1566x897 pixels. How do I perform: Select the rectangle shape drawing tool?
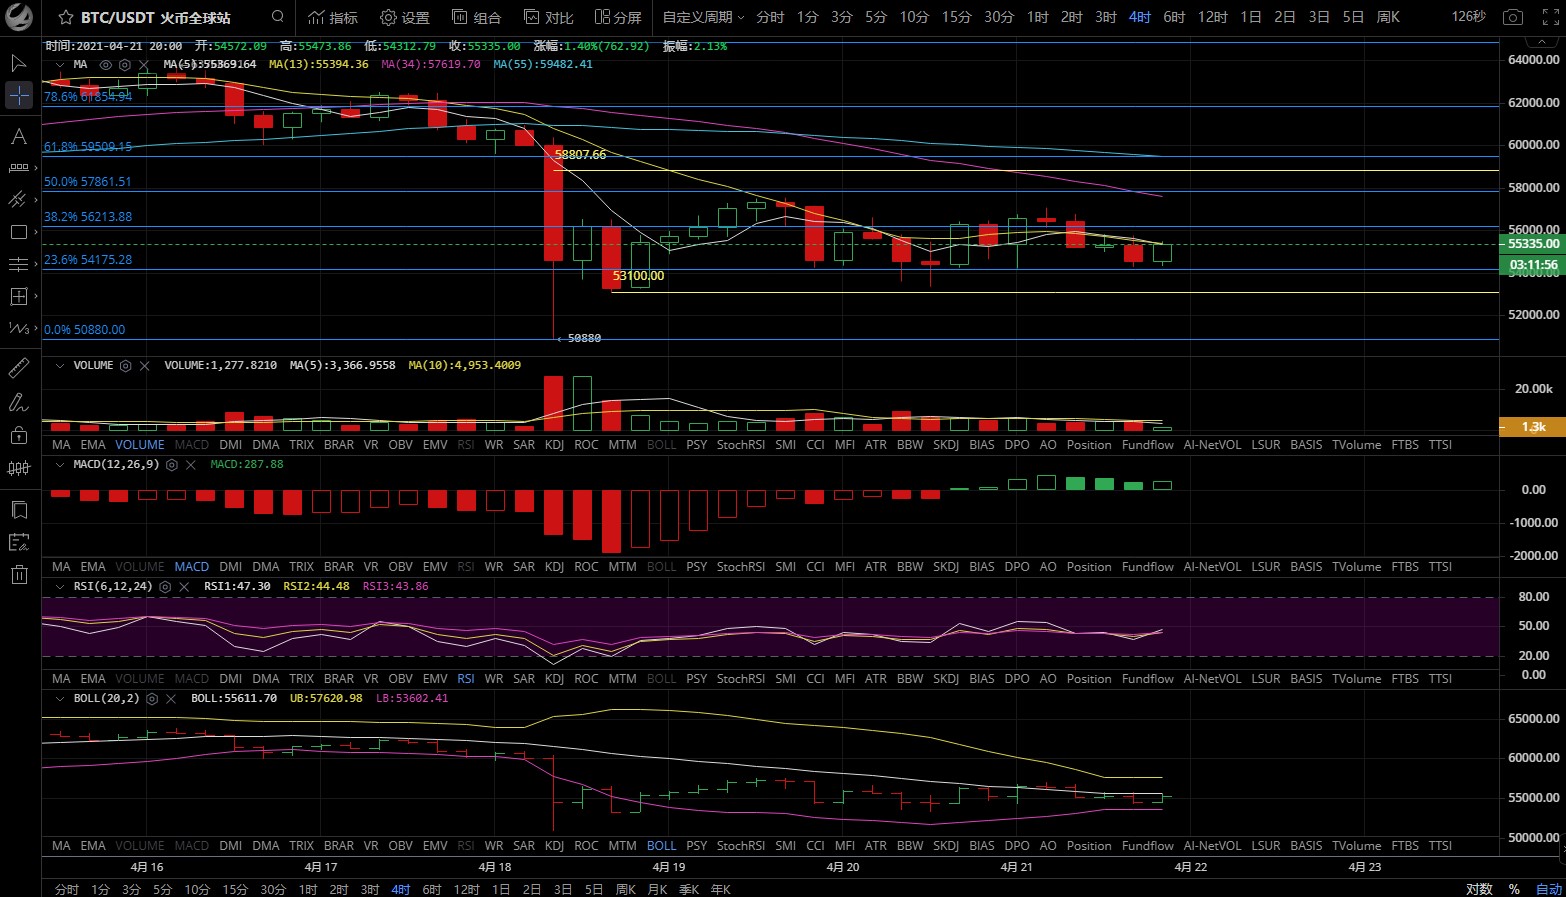pos(19,232)
